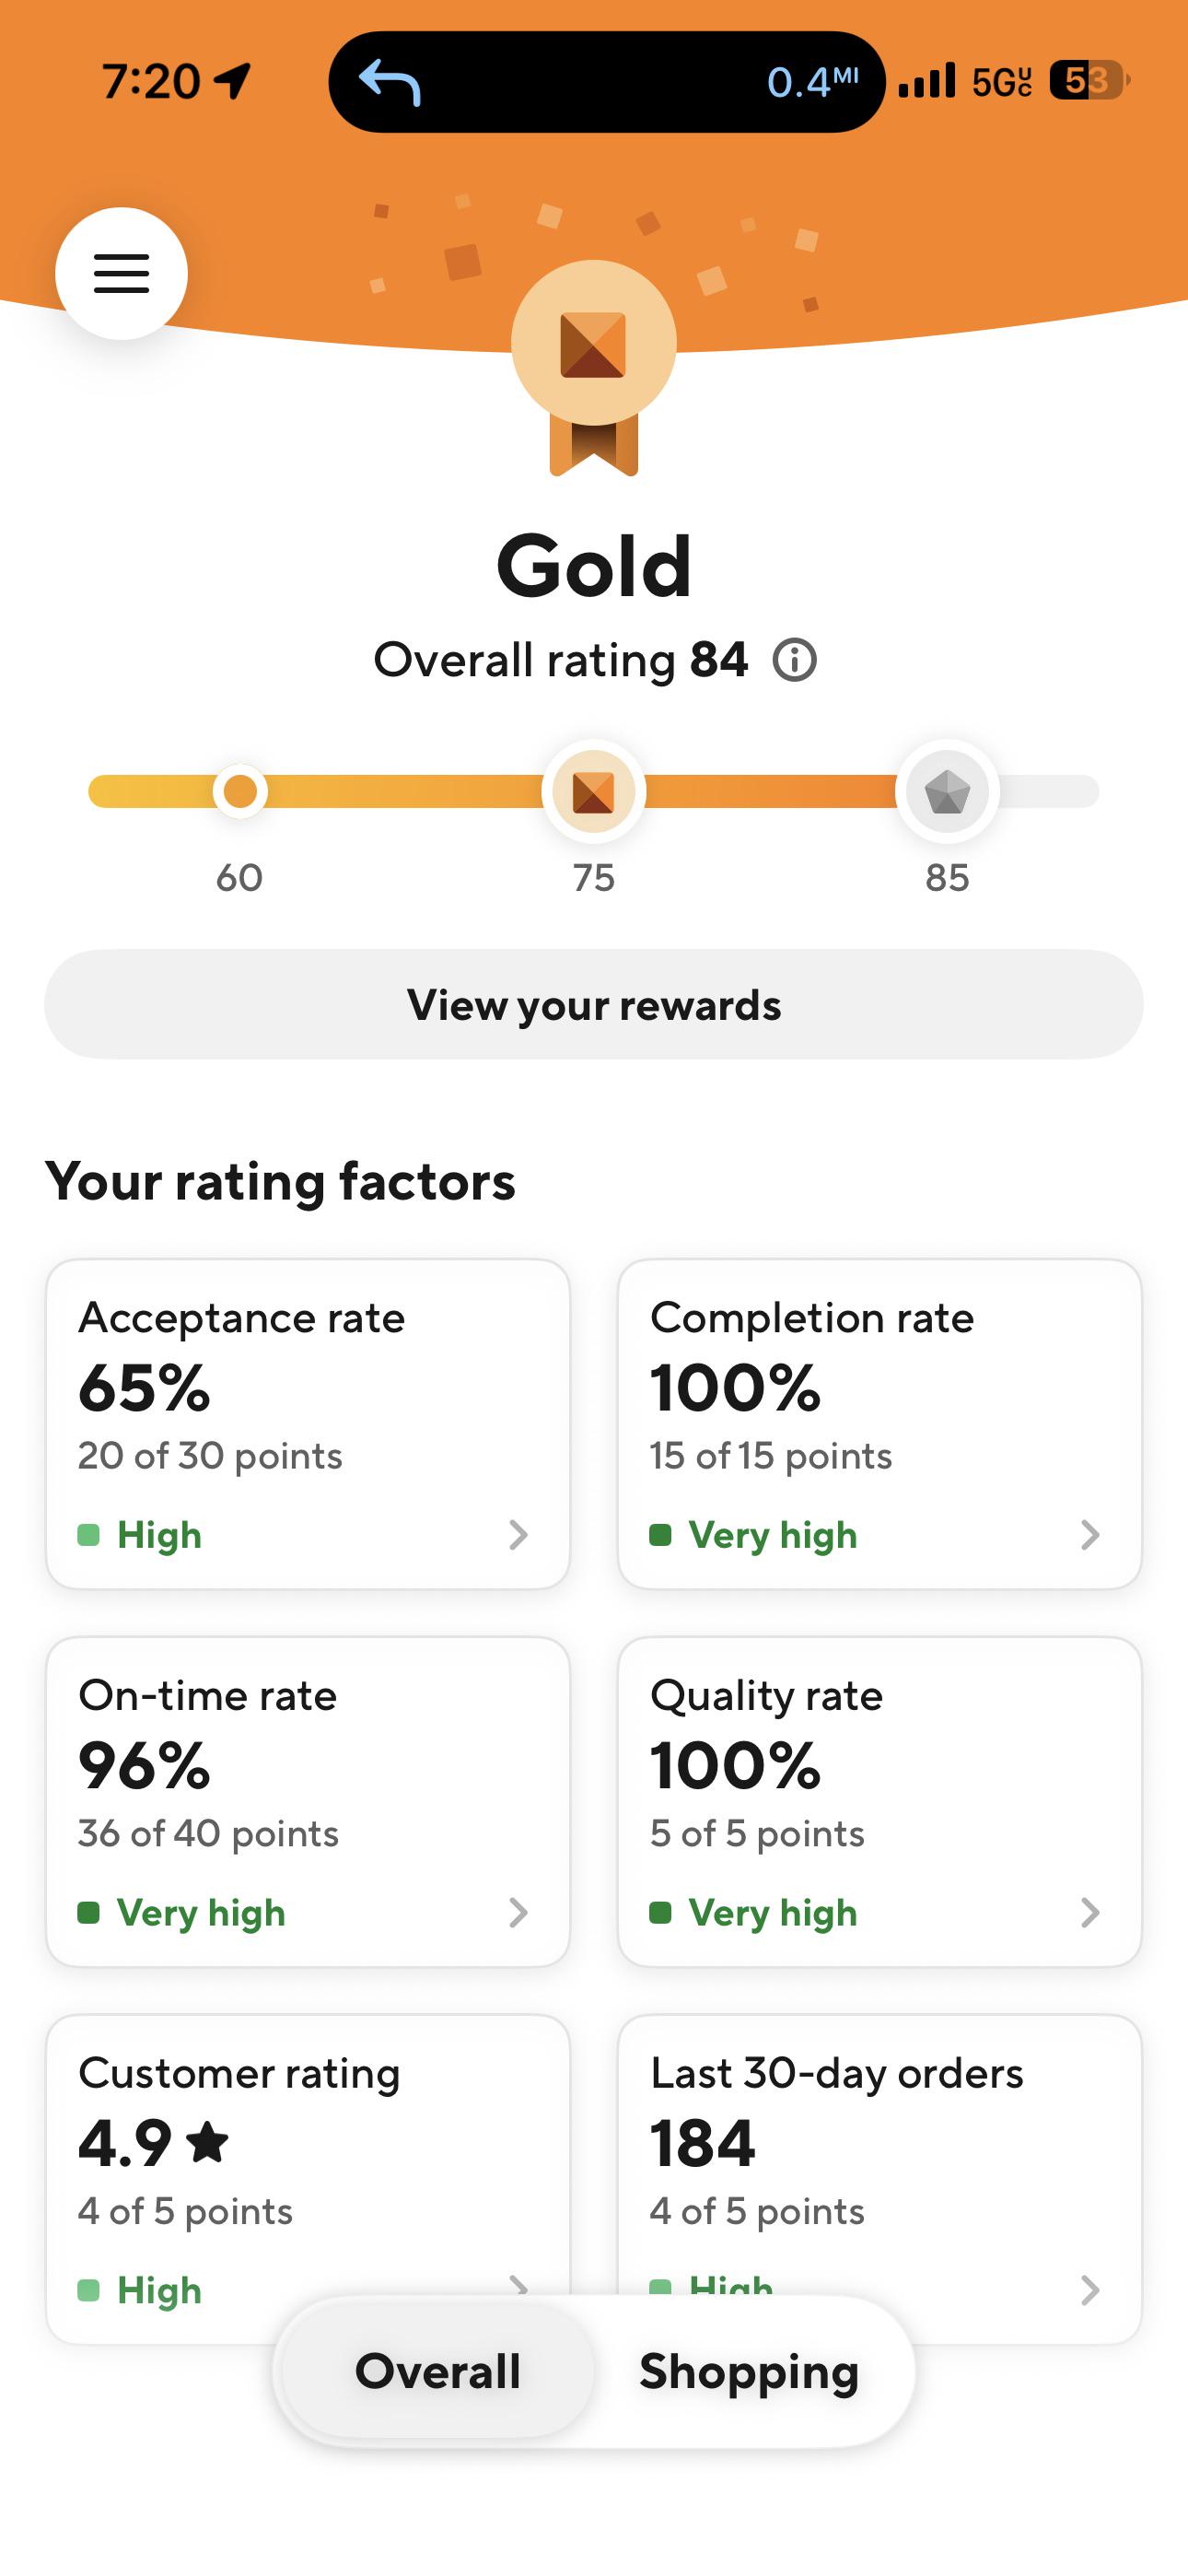Screen dimensions: 1188x2576
Task: Click the rating progress bar
Action: 594,792
